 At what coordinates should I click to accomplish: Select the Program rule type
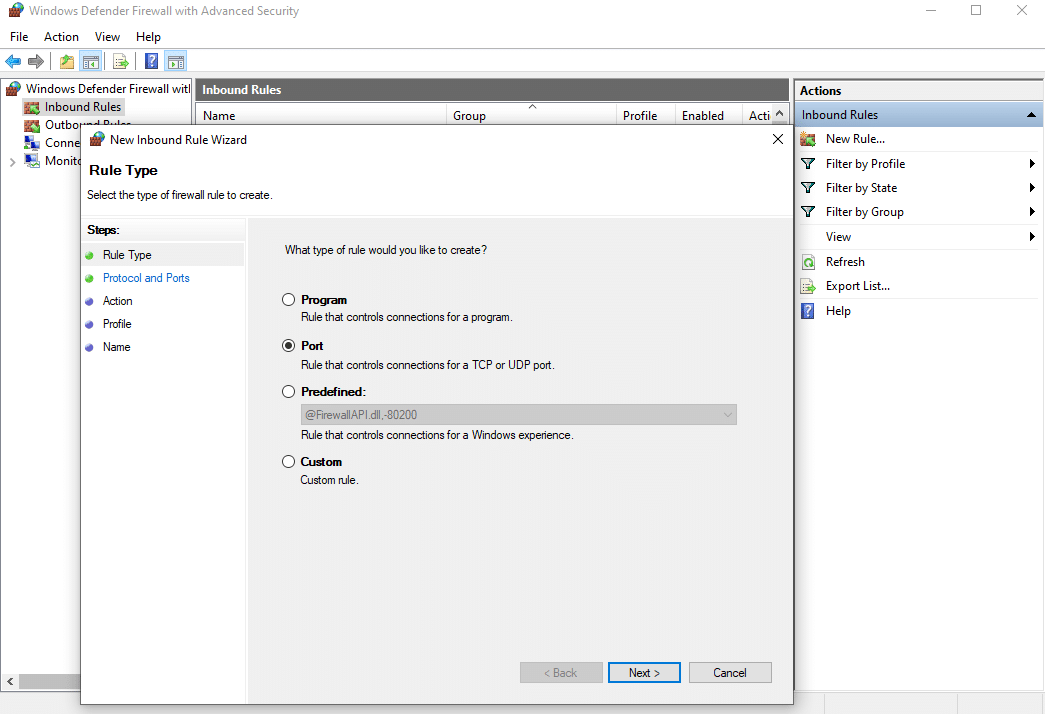(289, 300)
